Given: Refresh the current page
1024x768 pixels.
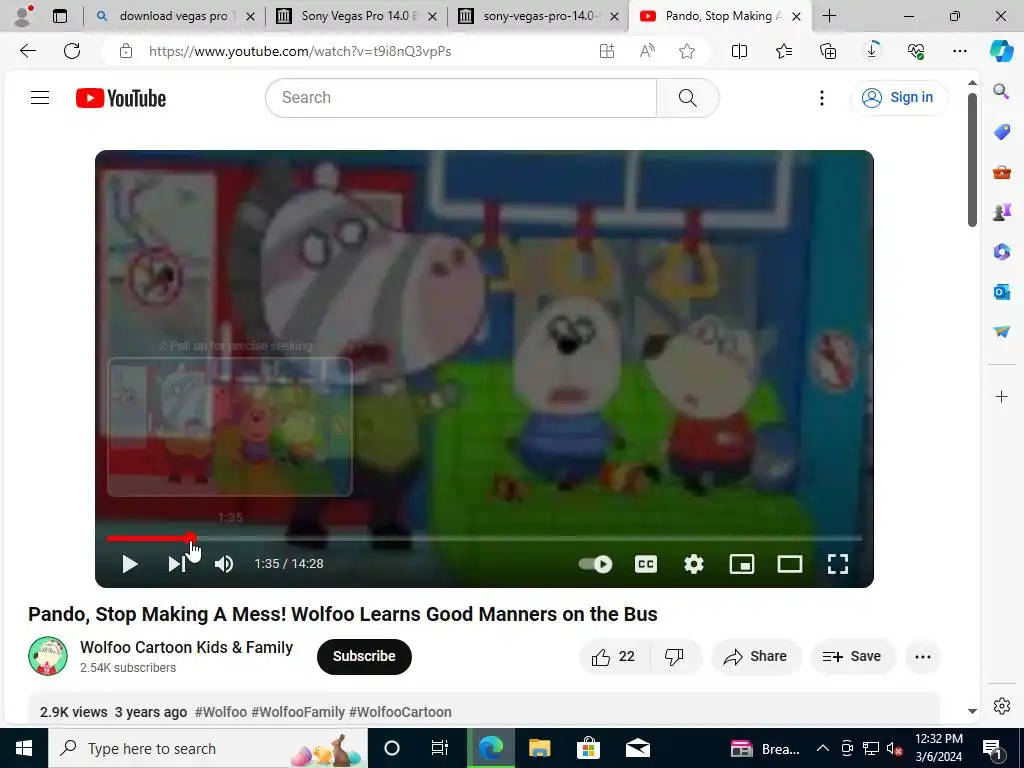Looking at the screenshot, I should point(72,51).
